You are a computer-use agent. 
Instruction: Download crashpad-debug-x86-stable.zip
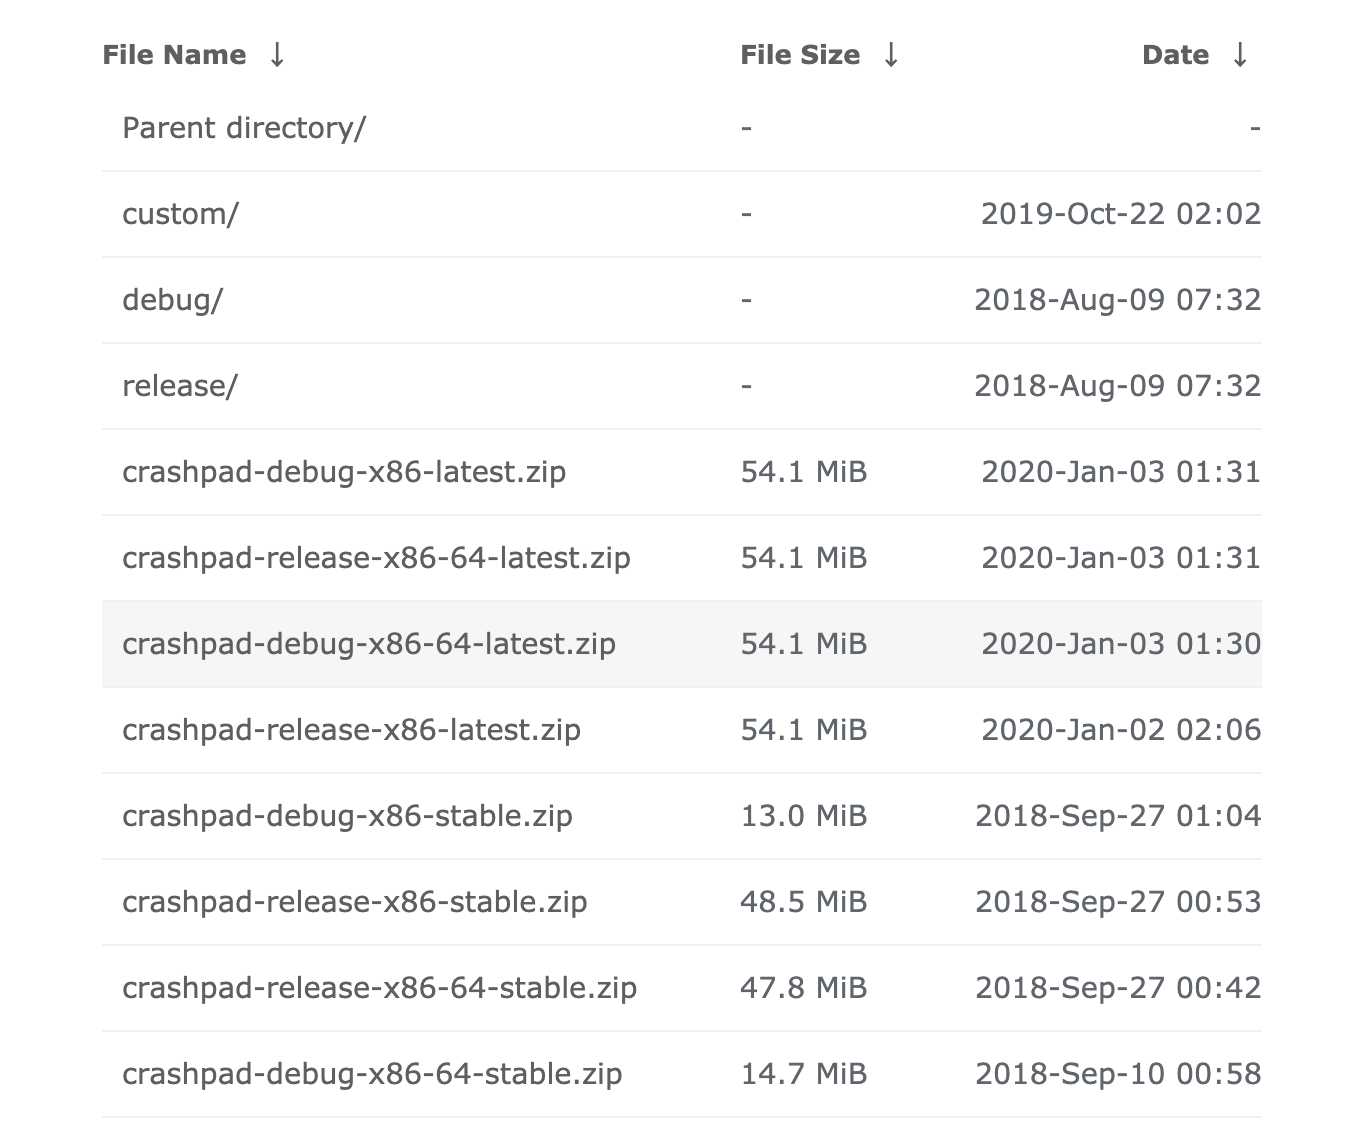347,816
